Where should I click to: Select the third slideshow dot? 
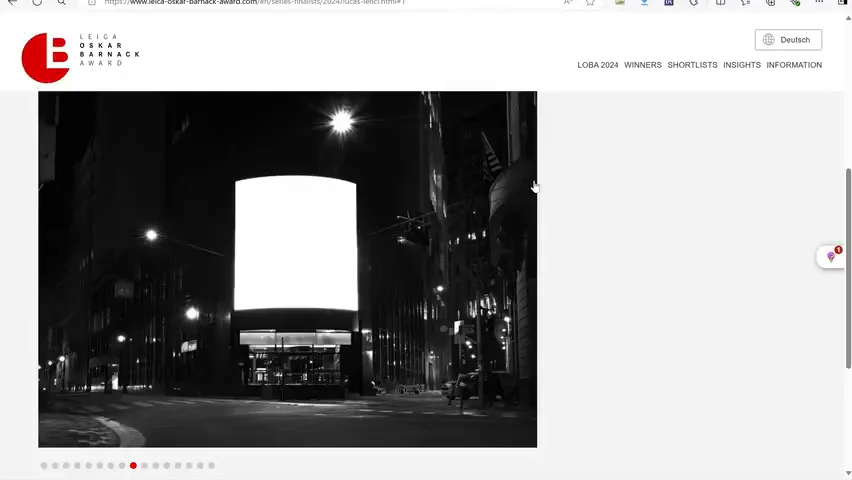66,465
